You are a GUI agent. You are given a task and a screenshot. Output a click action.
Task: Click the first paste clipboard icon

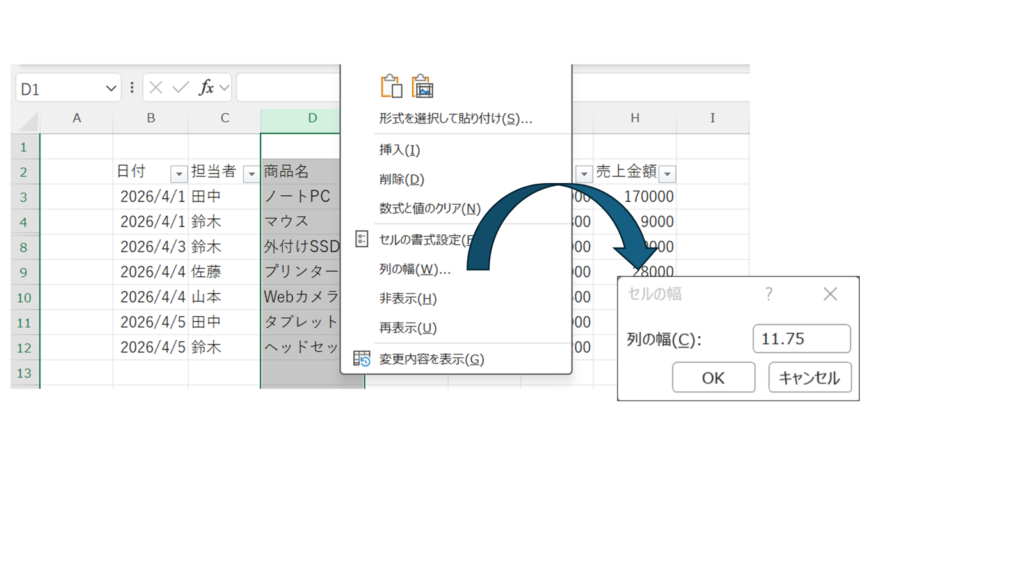click(x=391, y=86)
